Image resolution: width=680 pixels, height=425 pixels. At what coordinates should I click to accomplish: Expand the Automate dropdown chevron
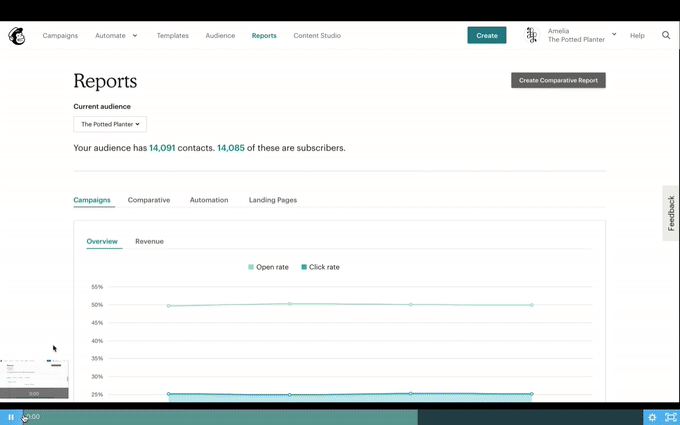point(135,36)
